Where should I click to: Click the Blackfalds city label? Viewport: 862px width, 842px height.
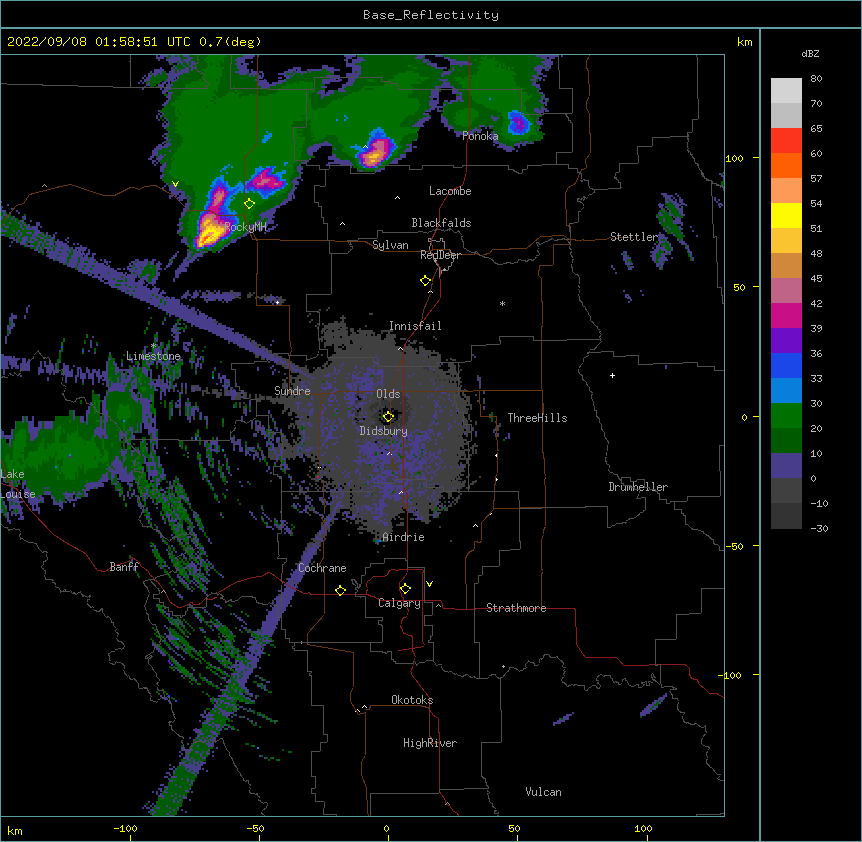coord(441,223)
